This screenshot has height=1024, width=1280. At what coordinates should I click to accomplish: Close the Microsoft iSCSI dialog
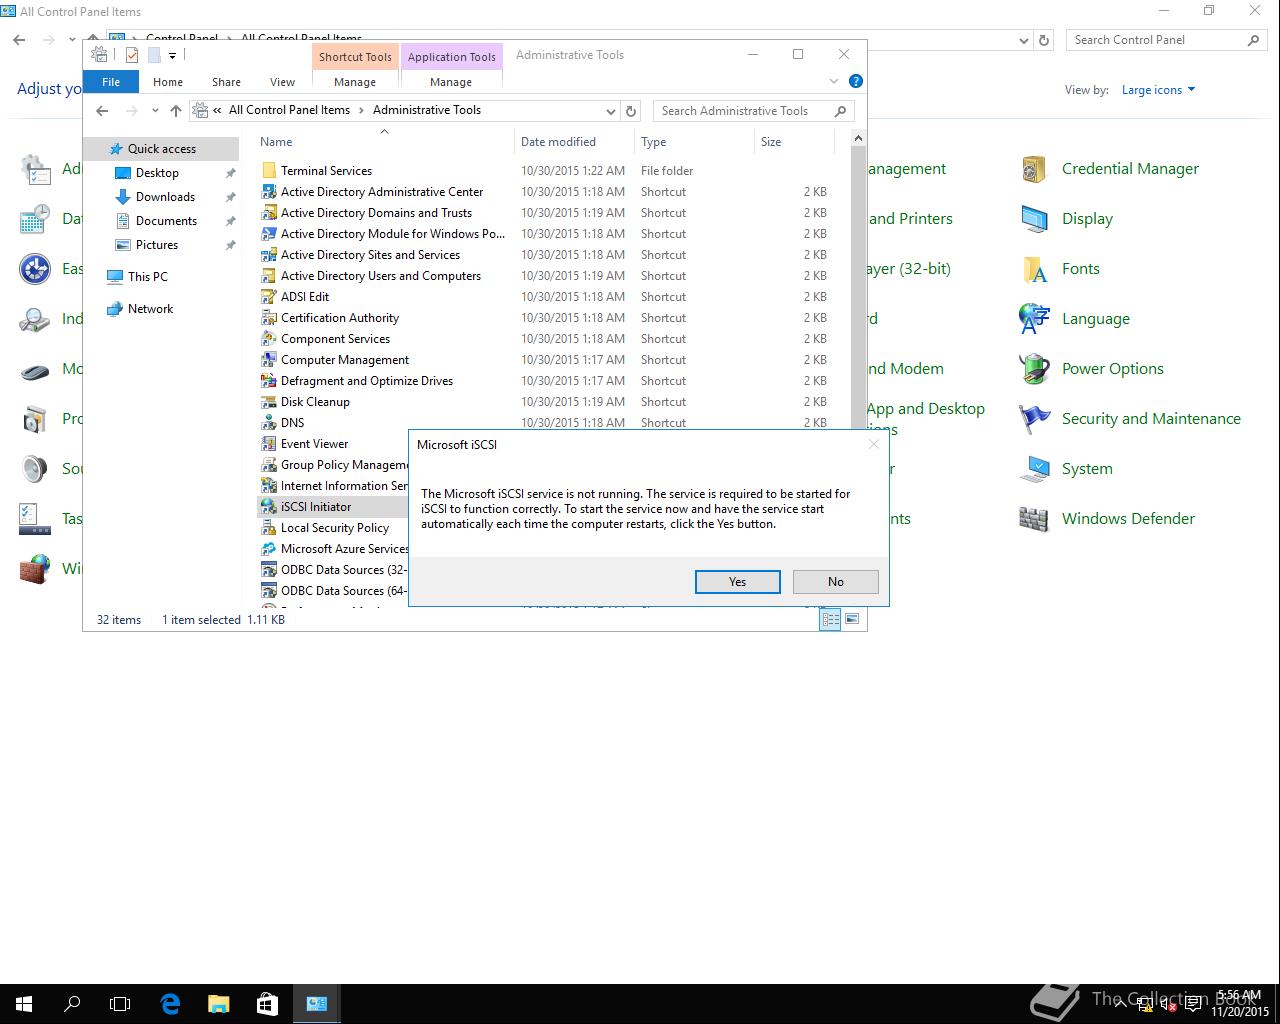[873, 444]
